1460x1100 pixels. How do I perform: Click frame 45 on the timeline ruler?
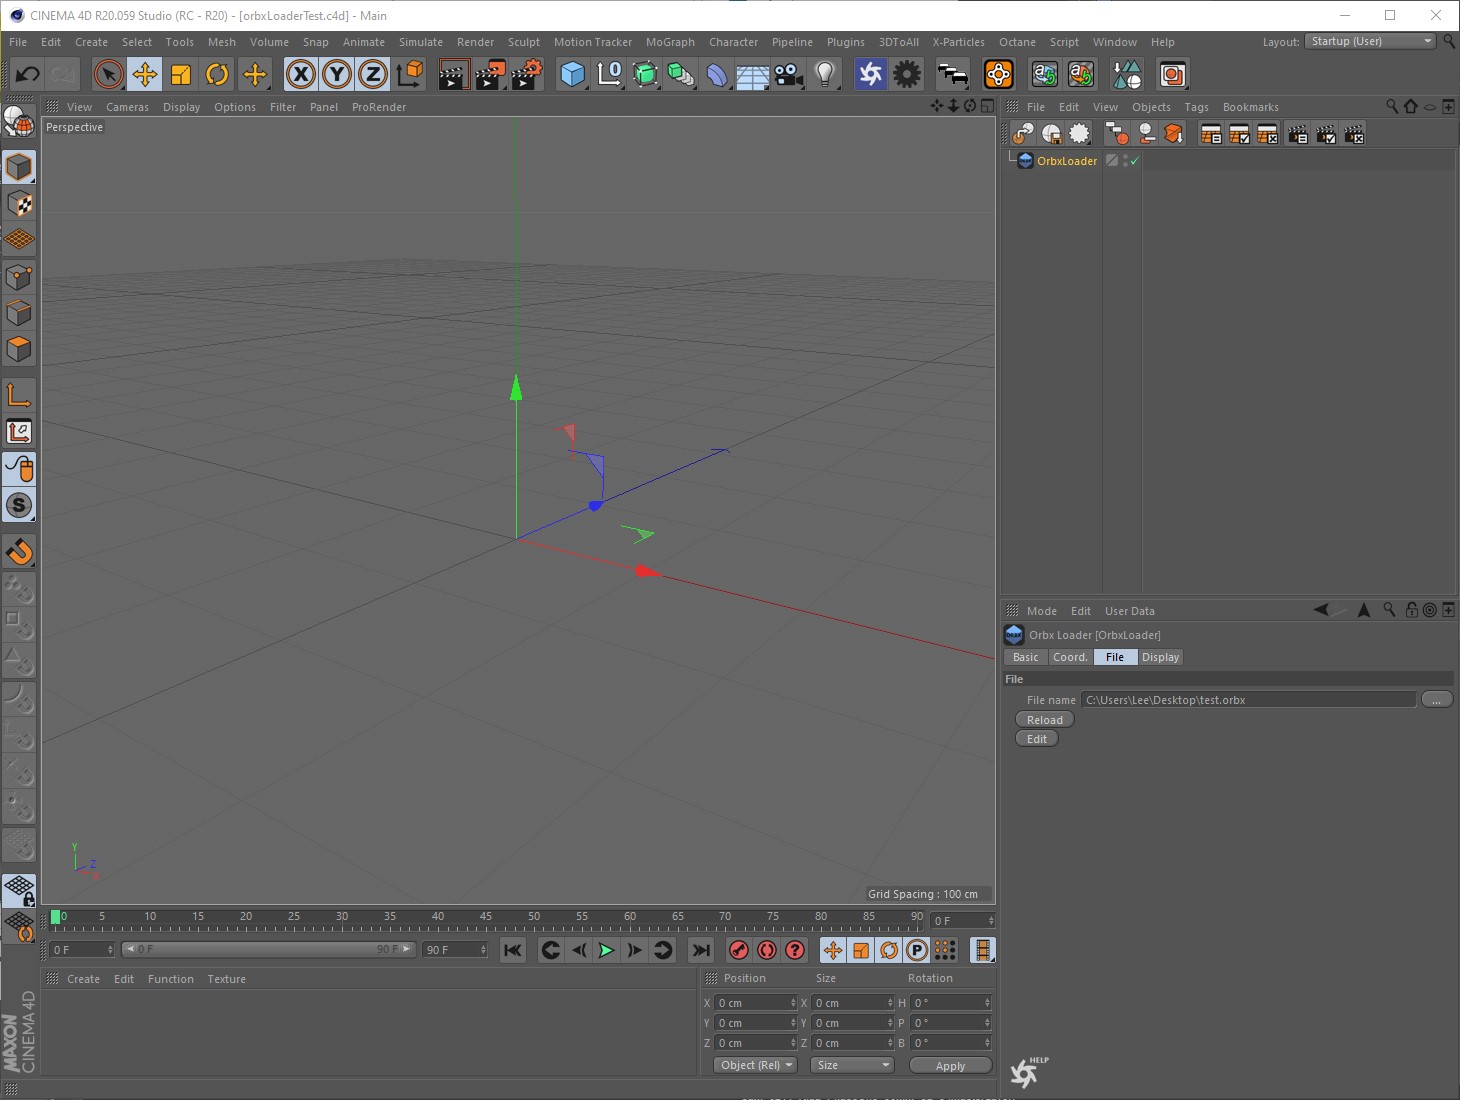click(x=486, y=917)
